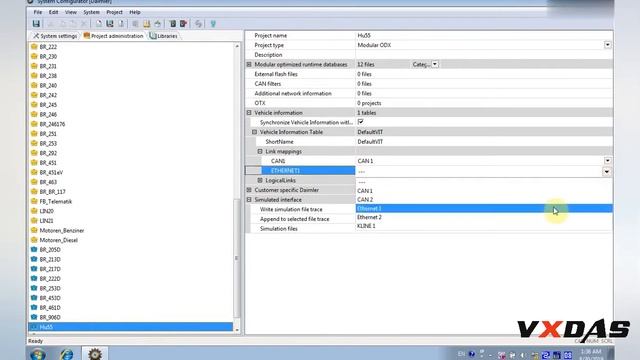Viewport: 640px width, 360px height.
Task: Expand the LogicalLinks node
Action: pyautogui.click(x=260, y=180)
